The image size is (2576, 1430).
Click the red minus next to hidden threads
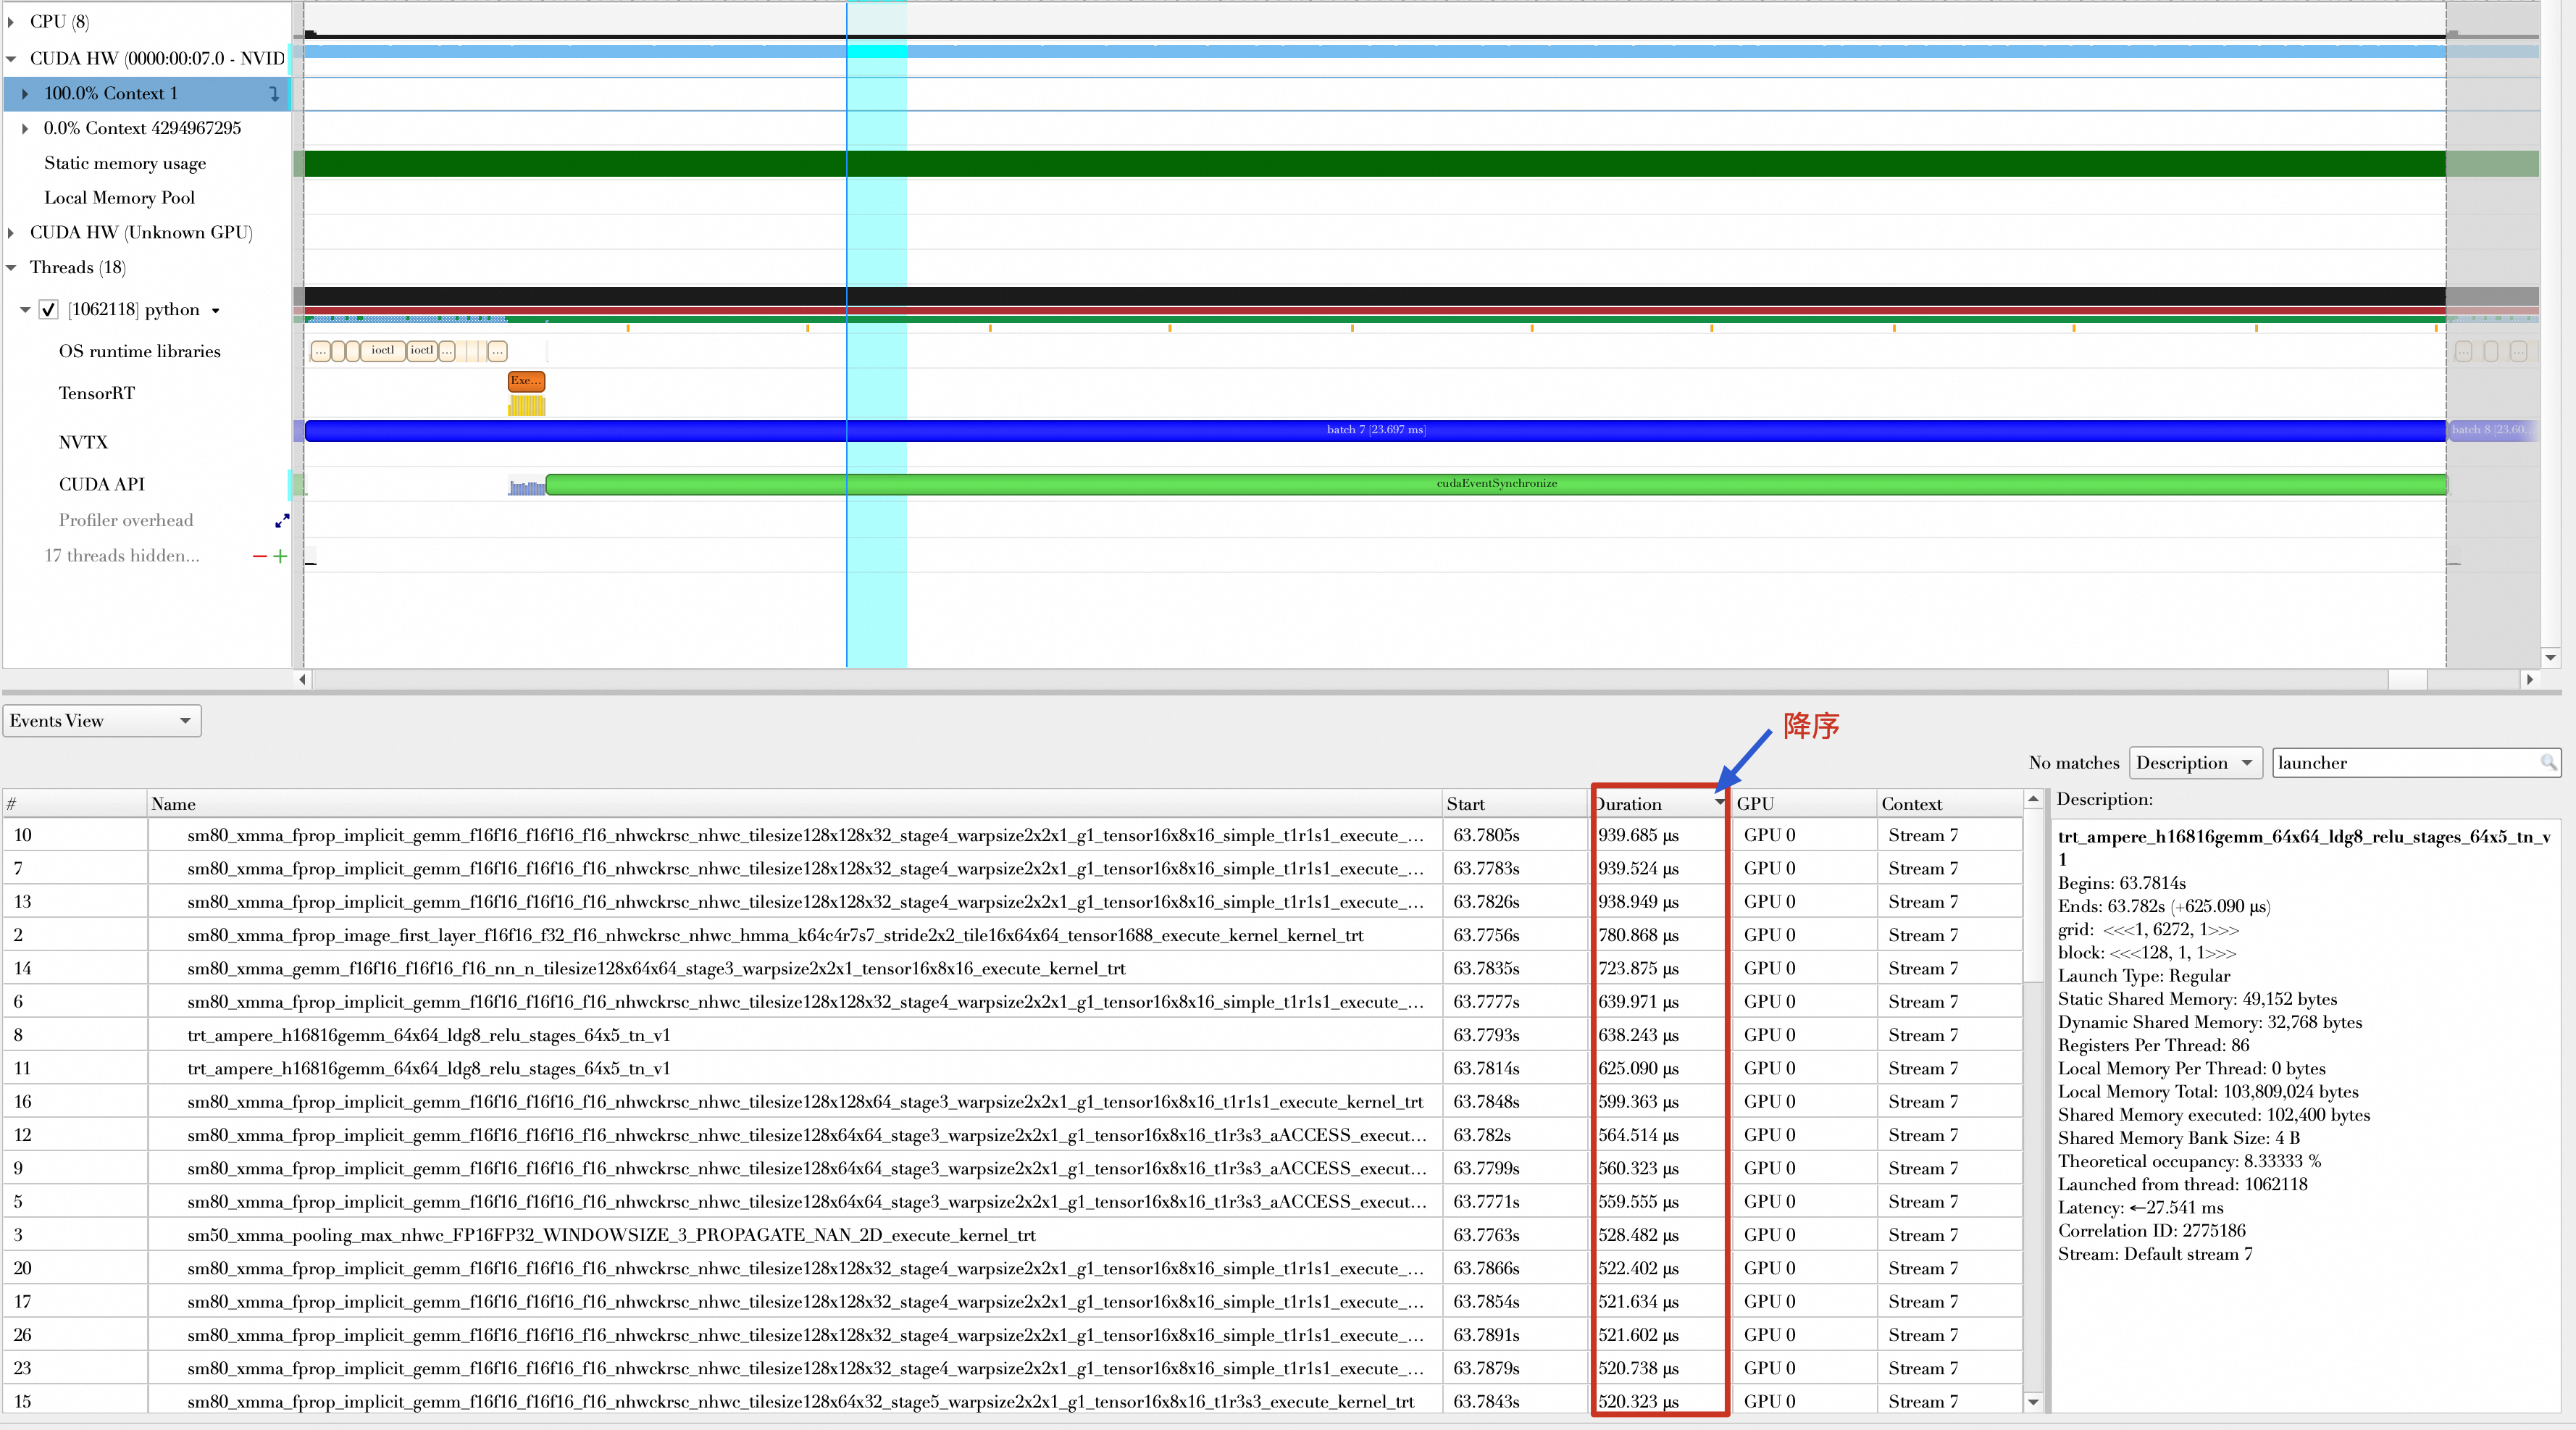[x=260, y=556]
